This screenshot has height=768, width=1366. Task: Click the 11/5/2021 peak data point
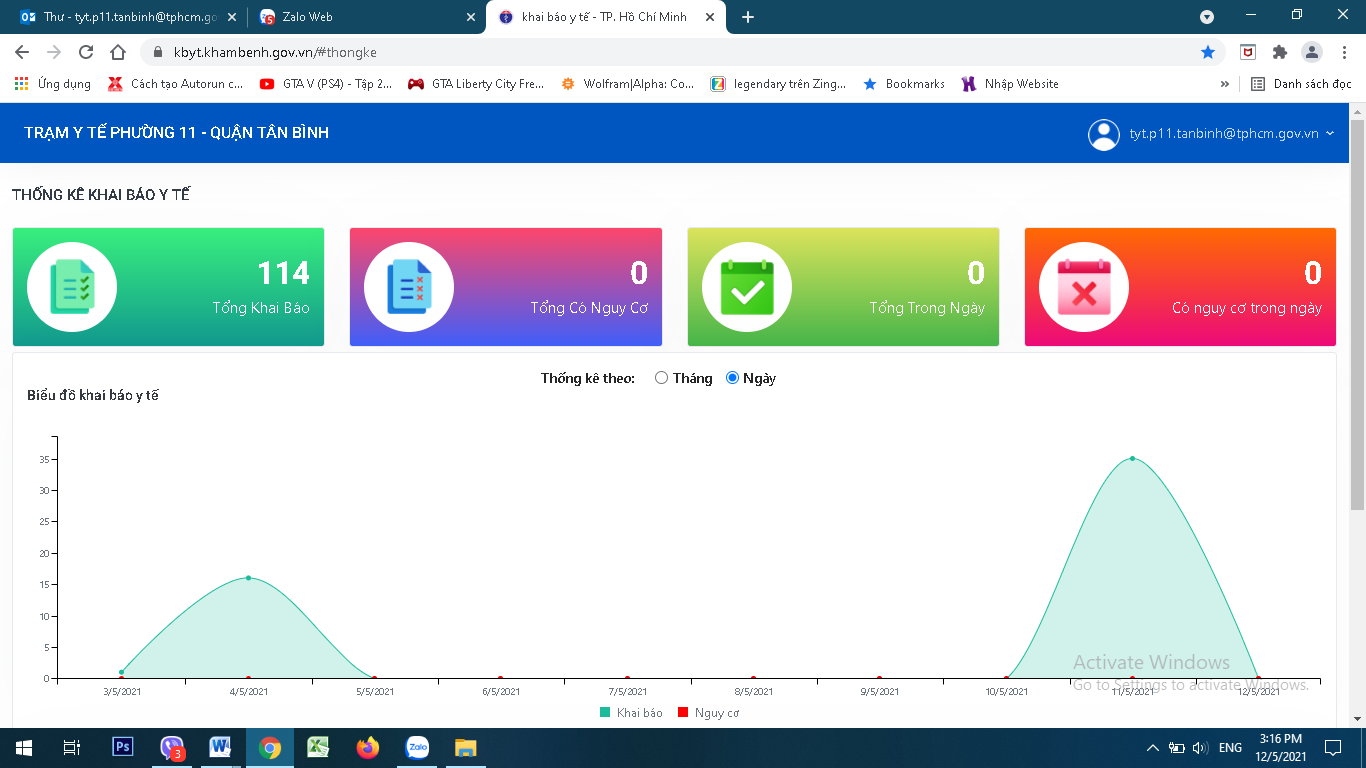coord(1132,459)
